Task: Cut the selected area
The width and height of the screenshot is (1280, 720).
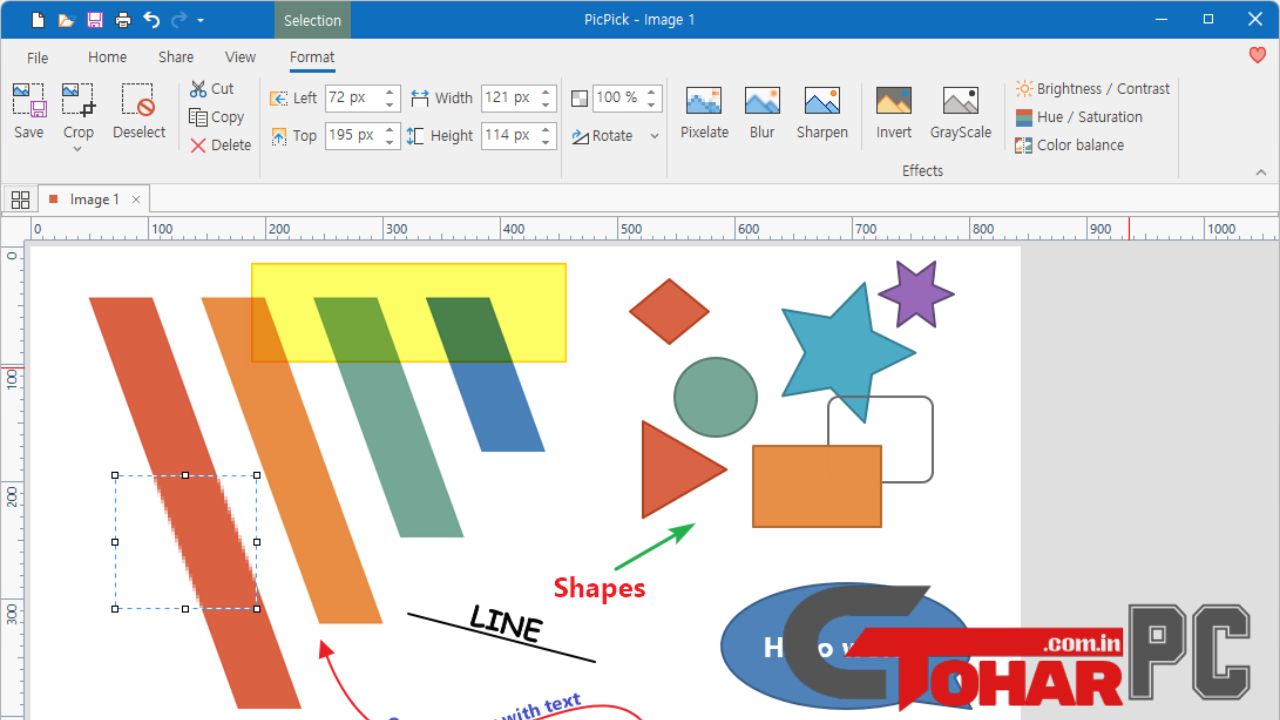Action: tap(212, 88)
